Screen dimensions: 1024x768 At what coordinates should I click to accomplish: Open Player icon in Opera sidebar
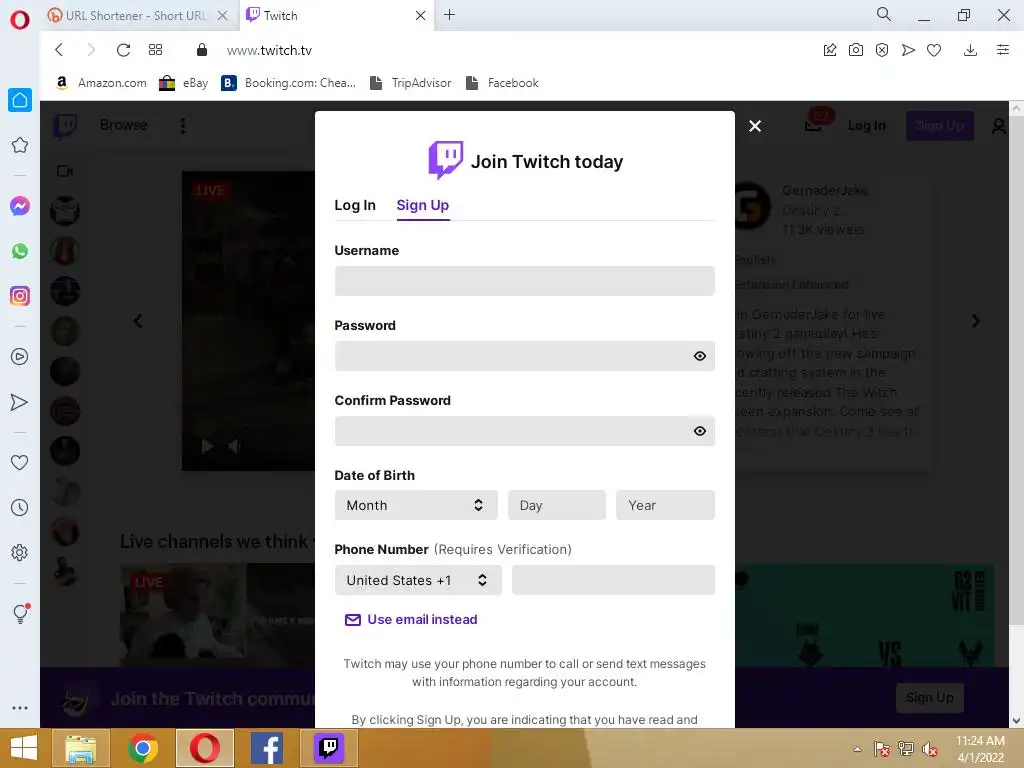point(20,357)
